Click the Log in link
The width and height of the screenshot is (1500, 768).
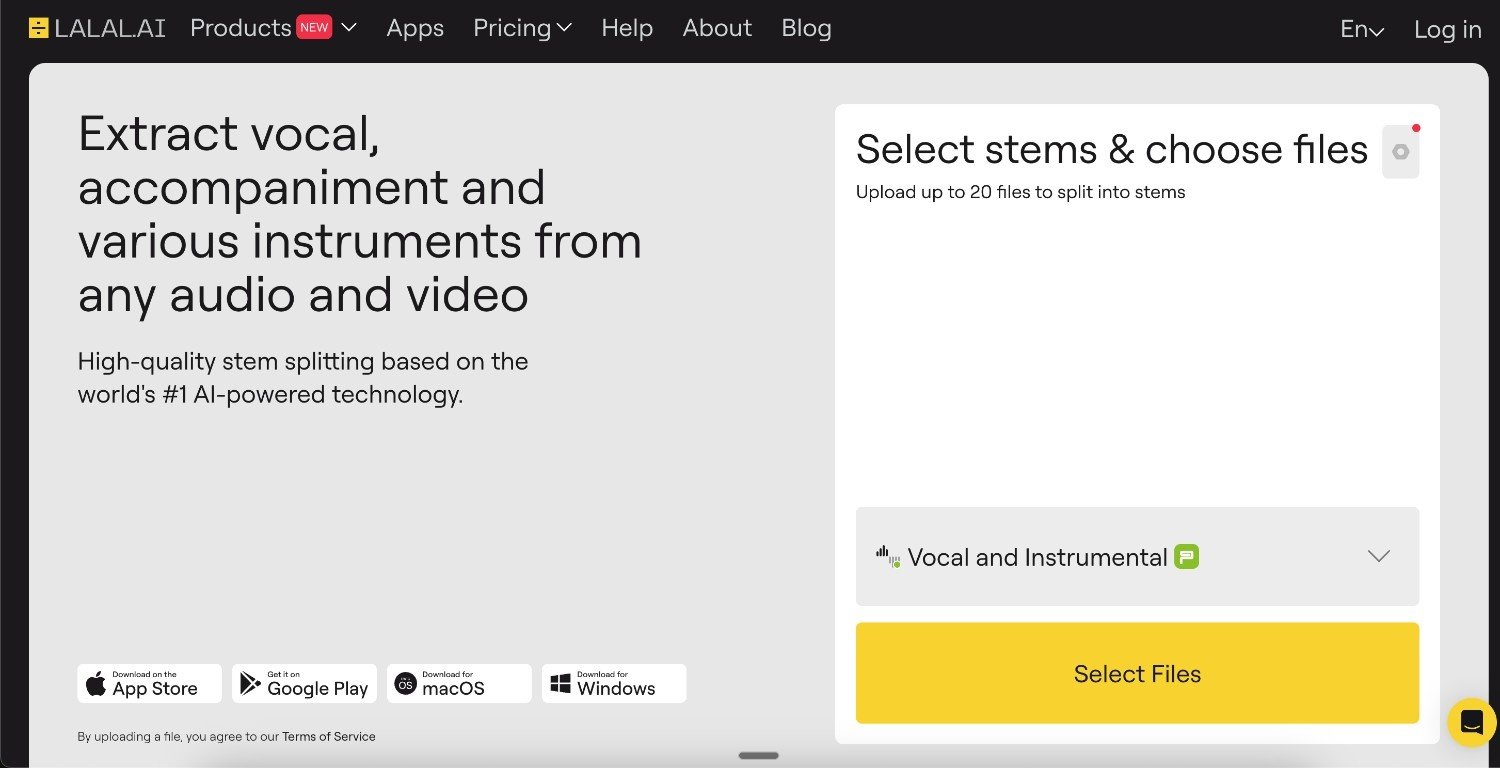pyautogui.click(x=1447, y=30)
